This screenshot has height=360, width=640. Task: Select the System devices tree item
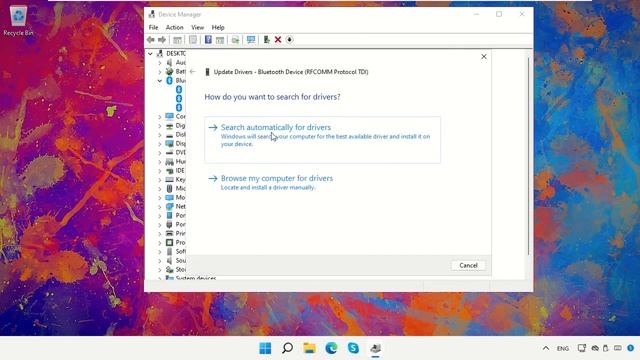click(x=191, y=278)
